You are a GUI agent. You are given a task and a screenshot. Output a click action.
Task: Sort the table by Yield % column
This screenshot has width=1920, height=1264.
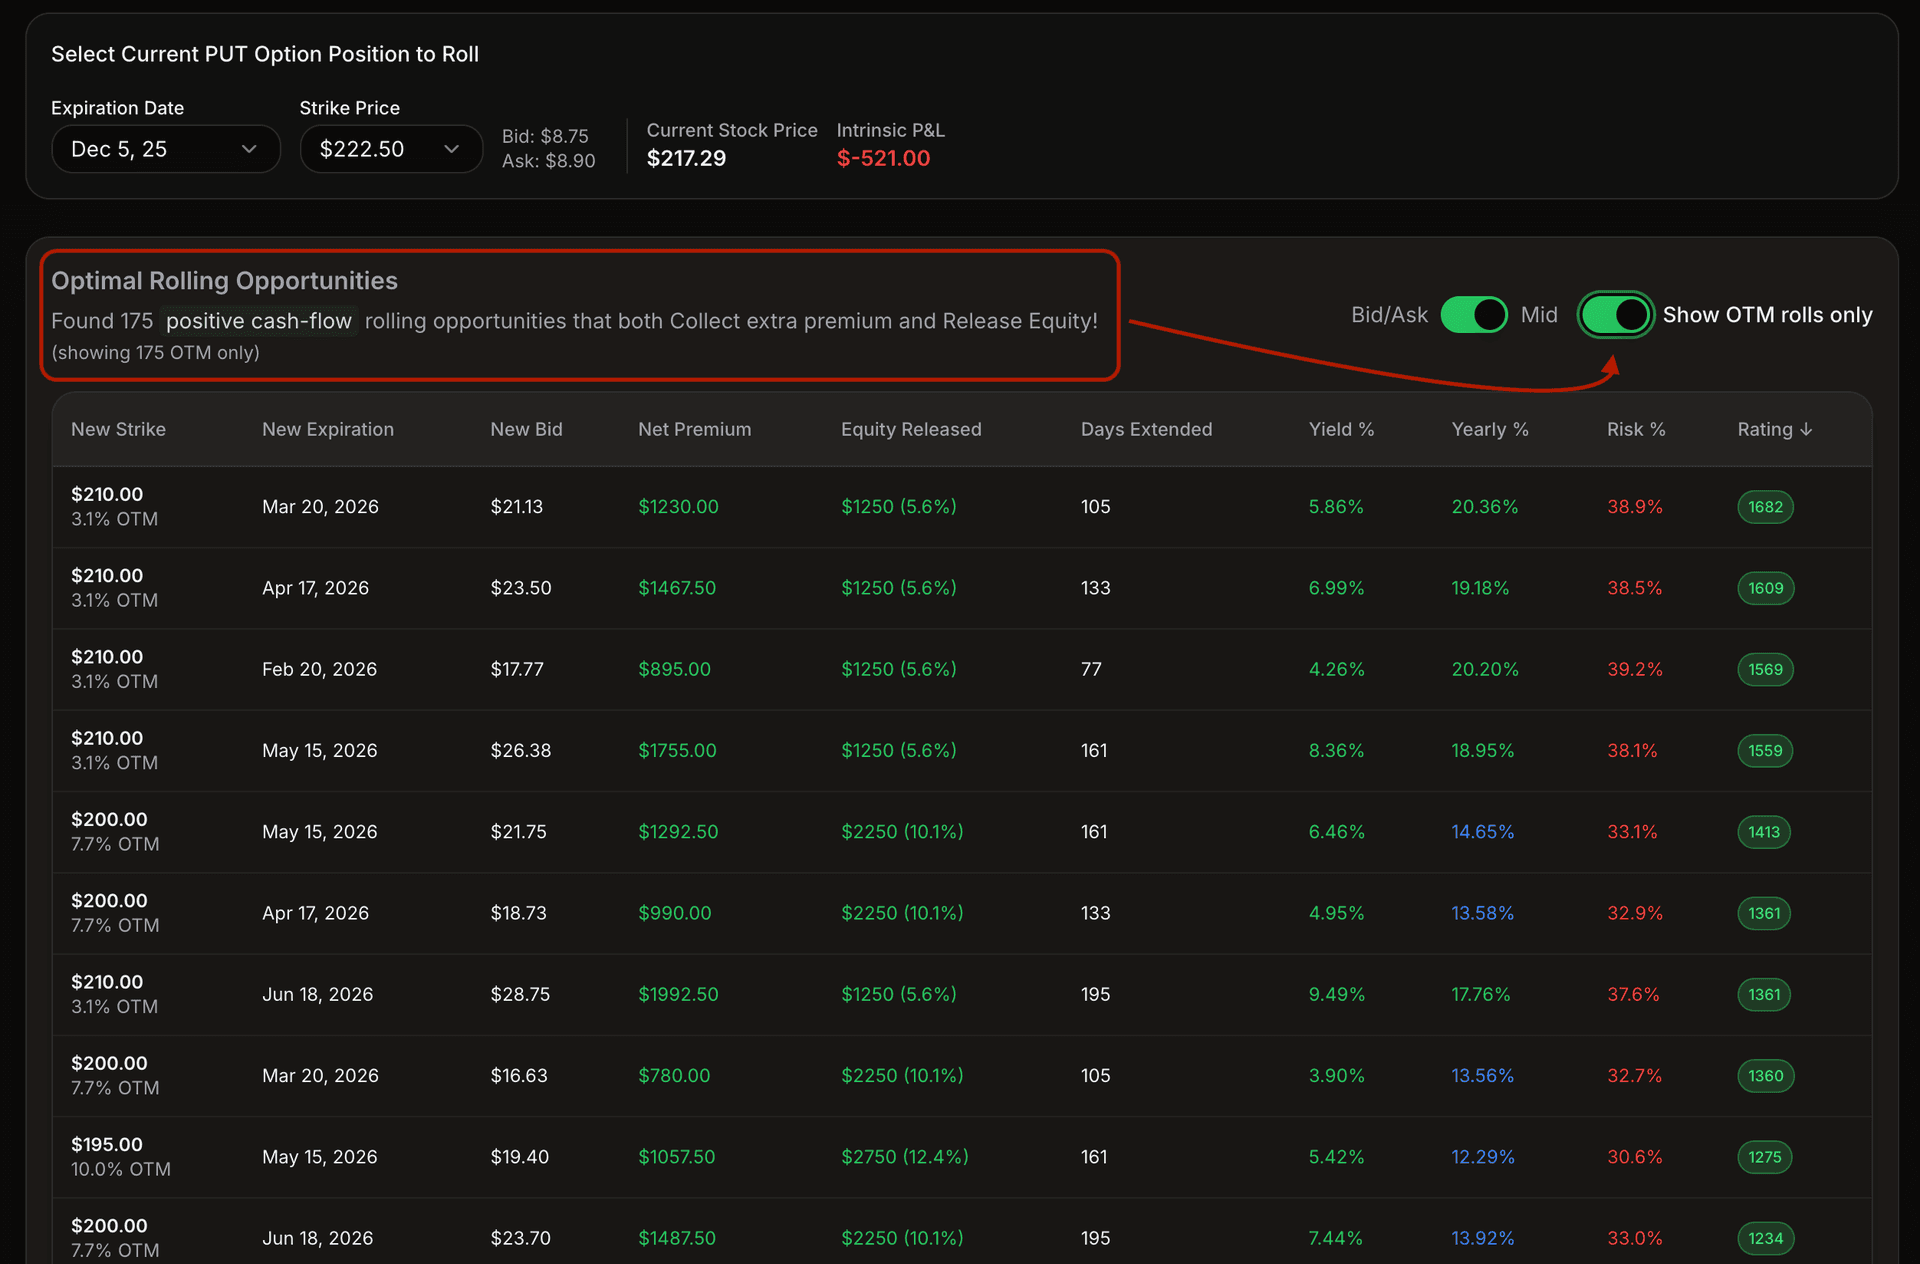pos(1341,429)
